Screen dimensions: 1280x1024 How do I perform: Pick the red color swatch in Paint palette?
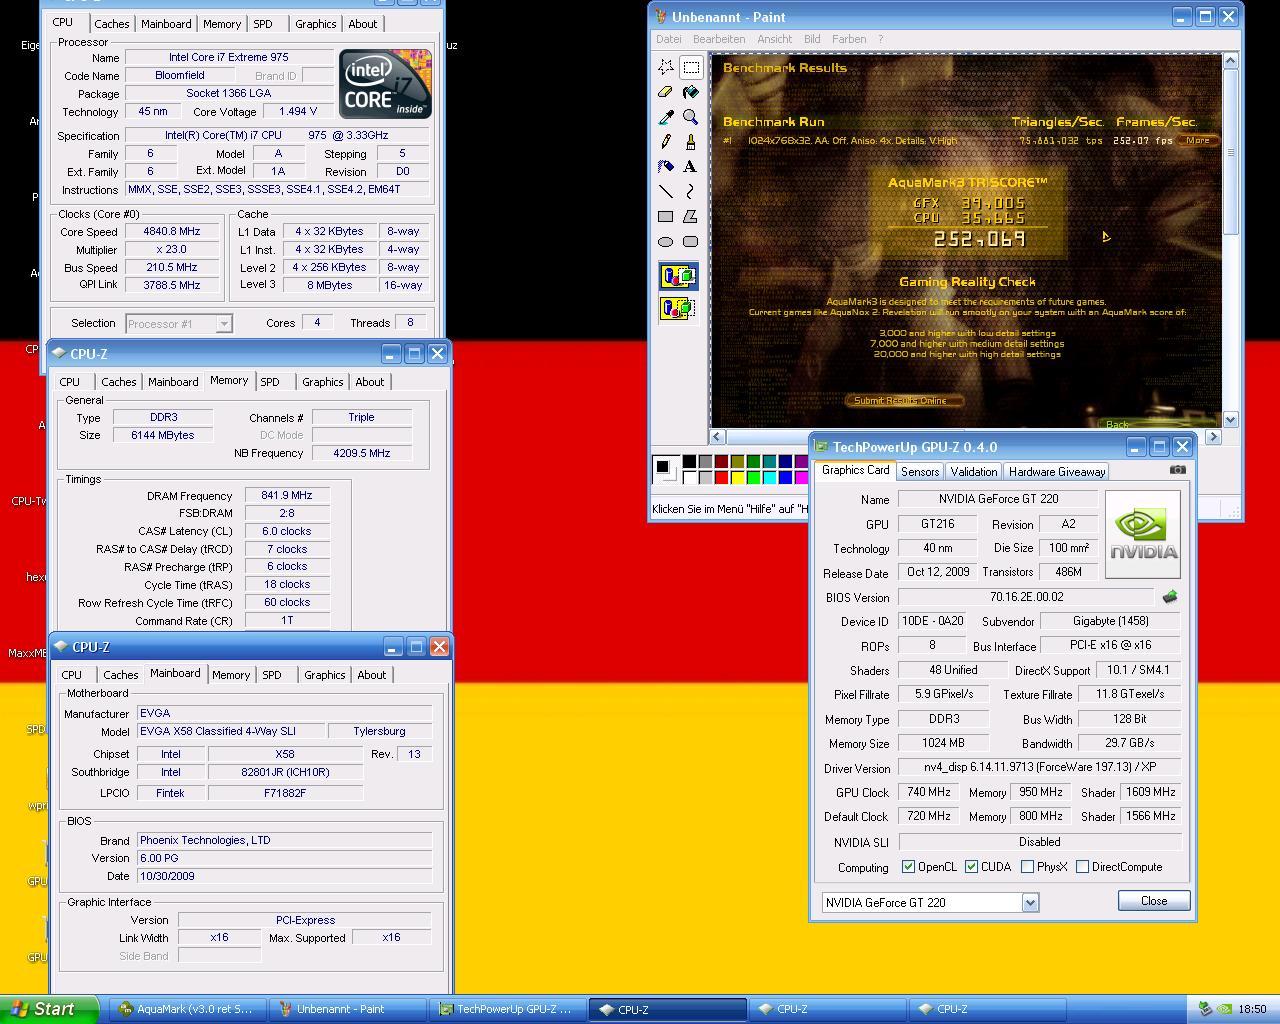coord(721,477)
